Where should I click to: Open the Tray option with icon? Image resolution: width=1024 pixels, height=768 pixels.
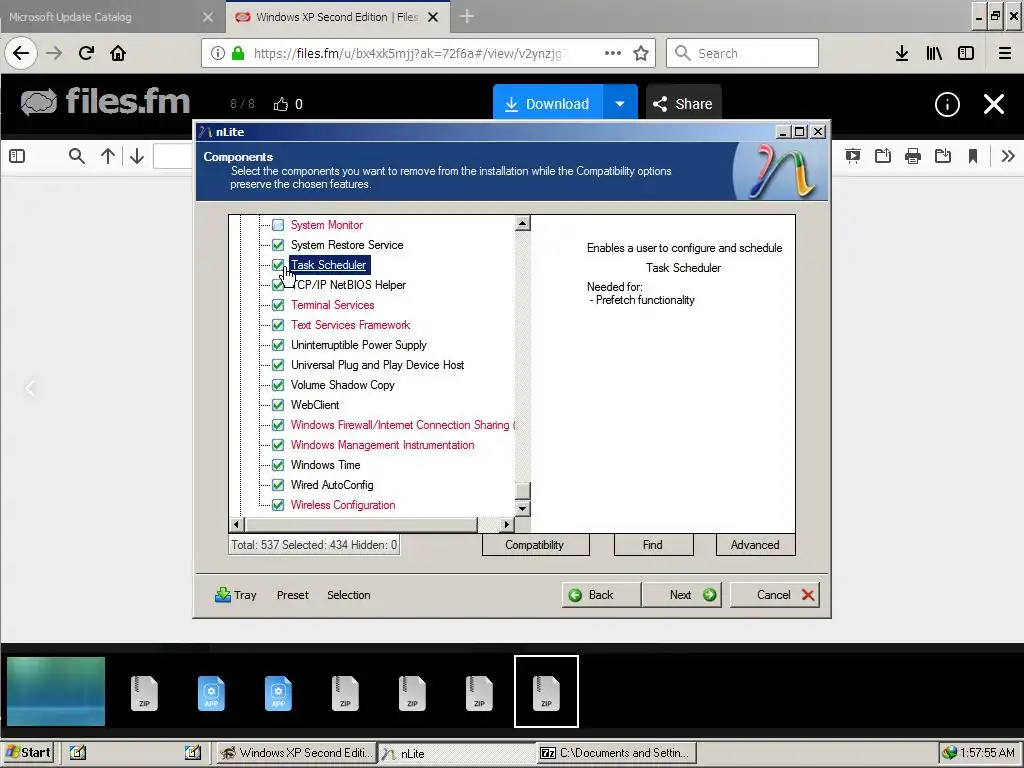pyautogui.click(x=236, y=595)
